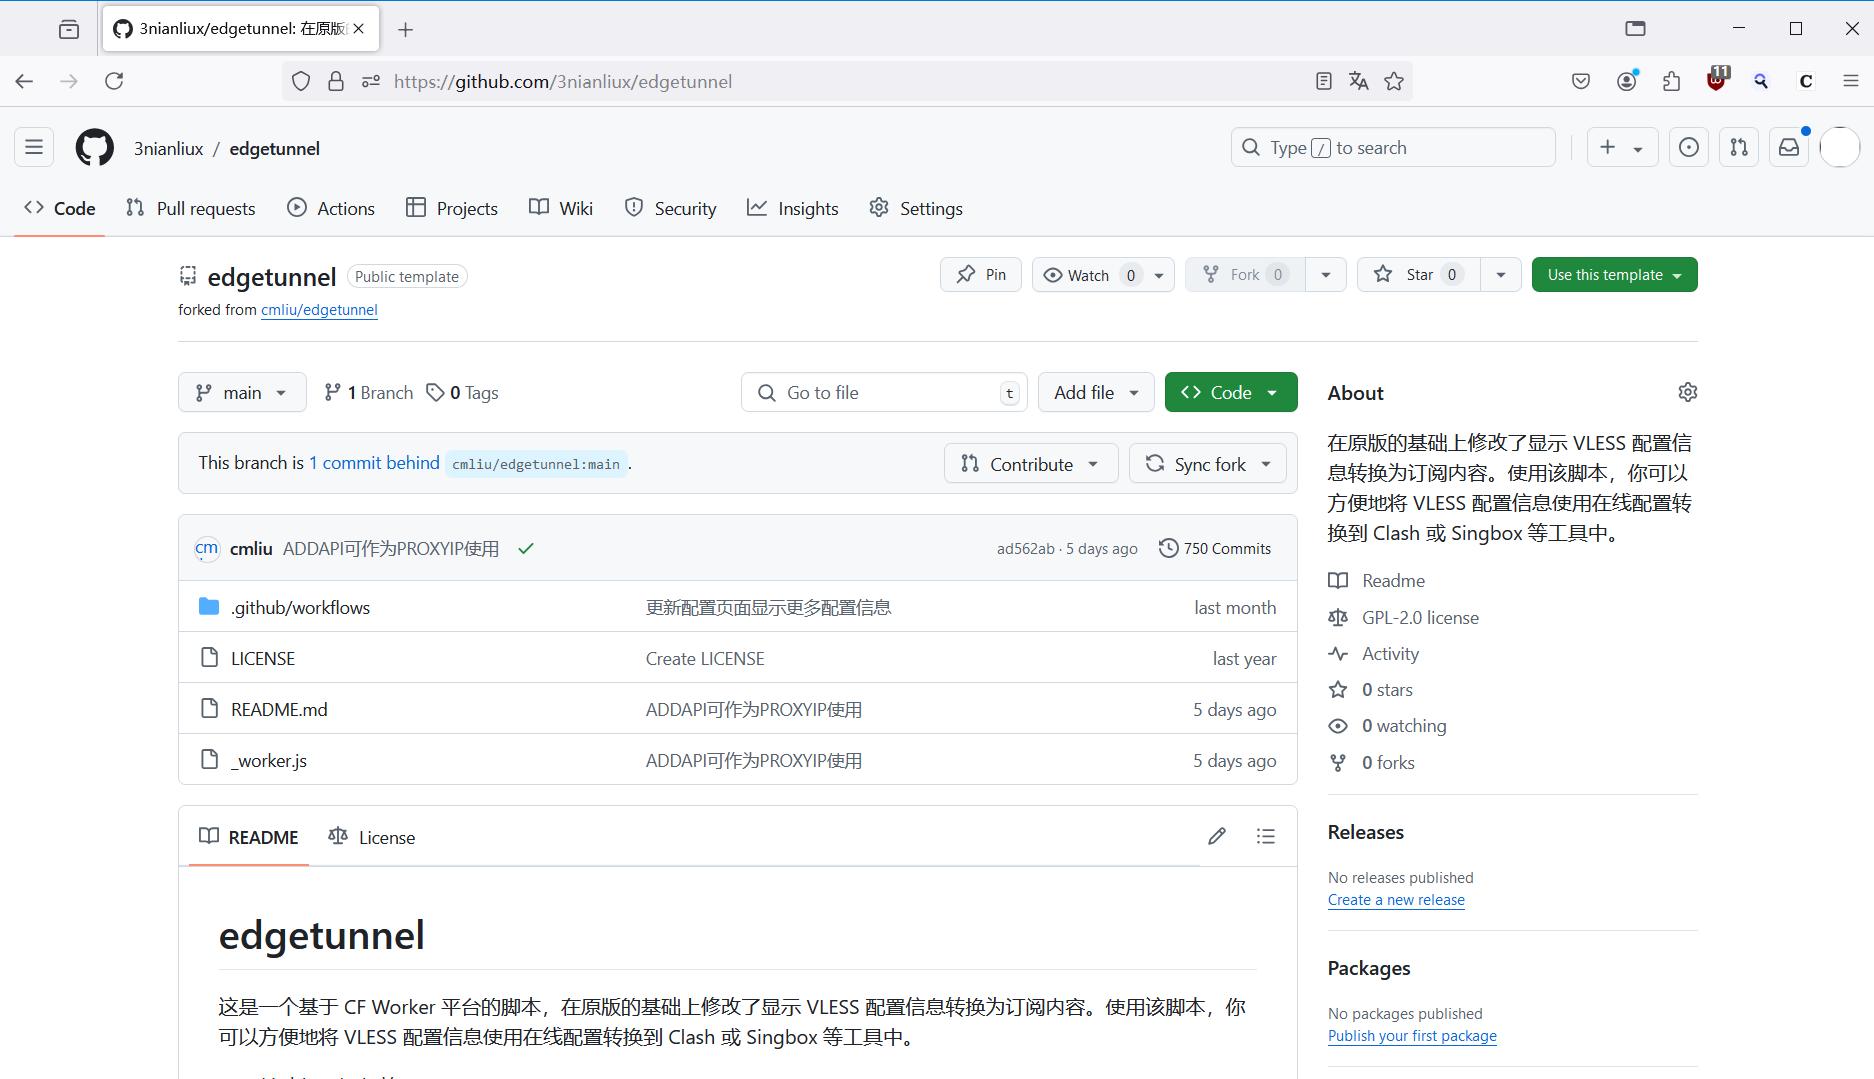Click the site security padlock icon
1874x1079 pixels.
336,81
